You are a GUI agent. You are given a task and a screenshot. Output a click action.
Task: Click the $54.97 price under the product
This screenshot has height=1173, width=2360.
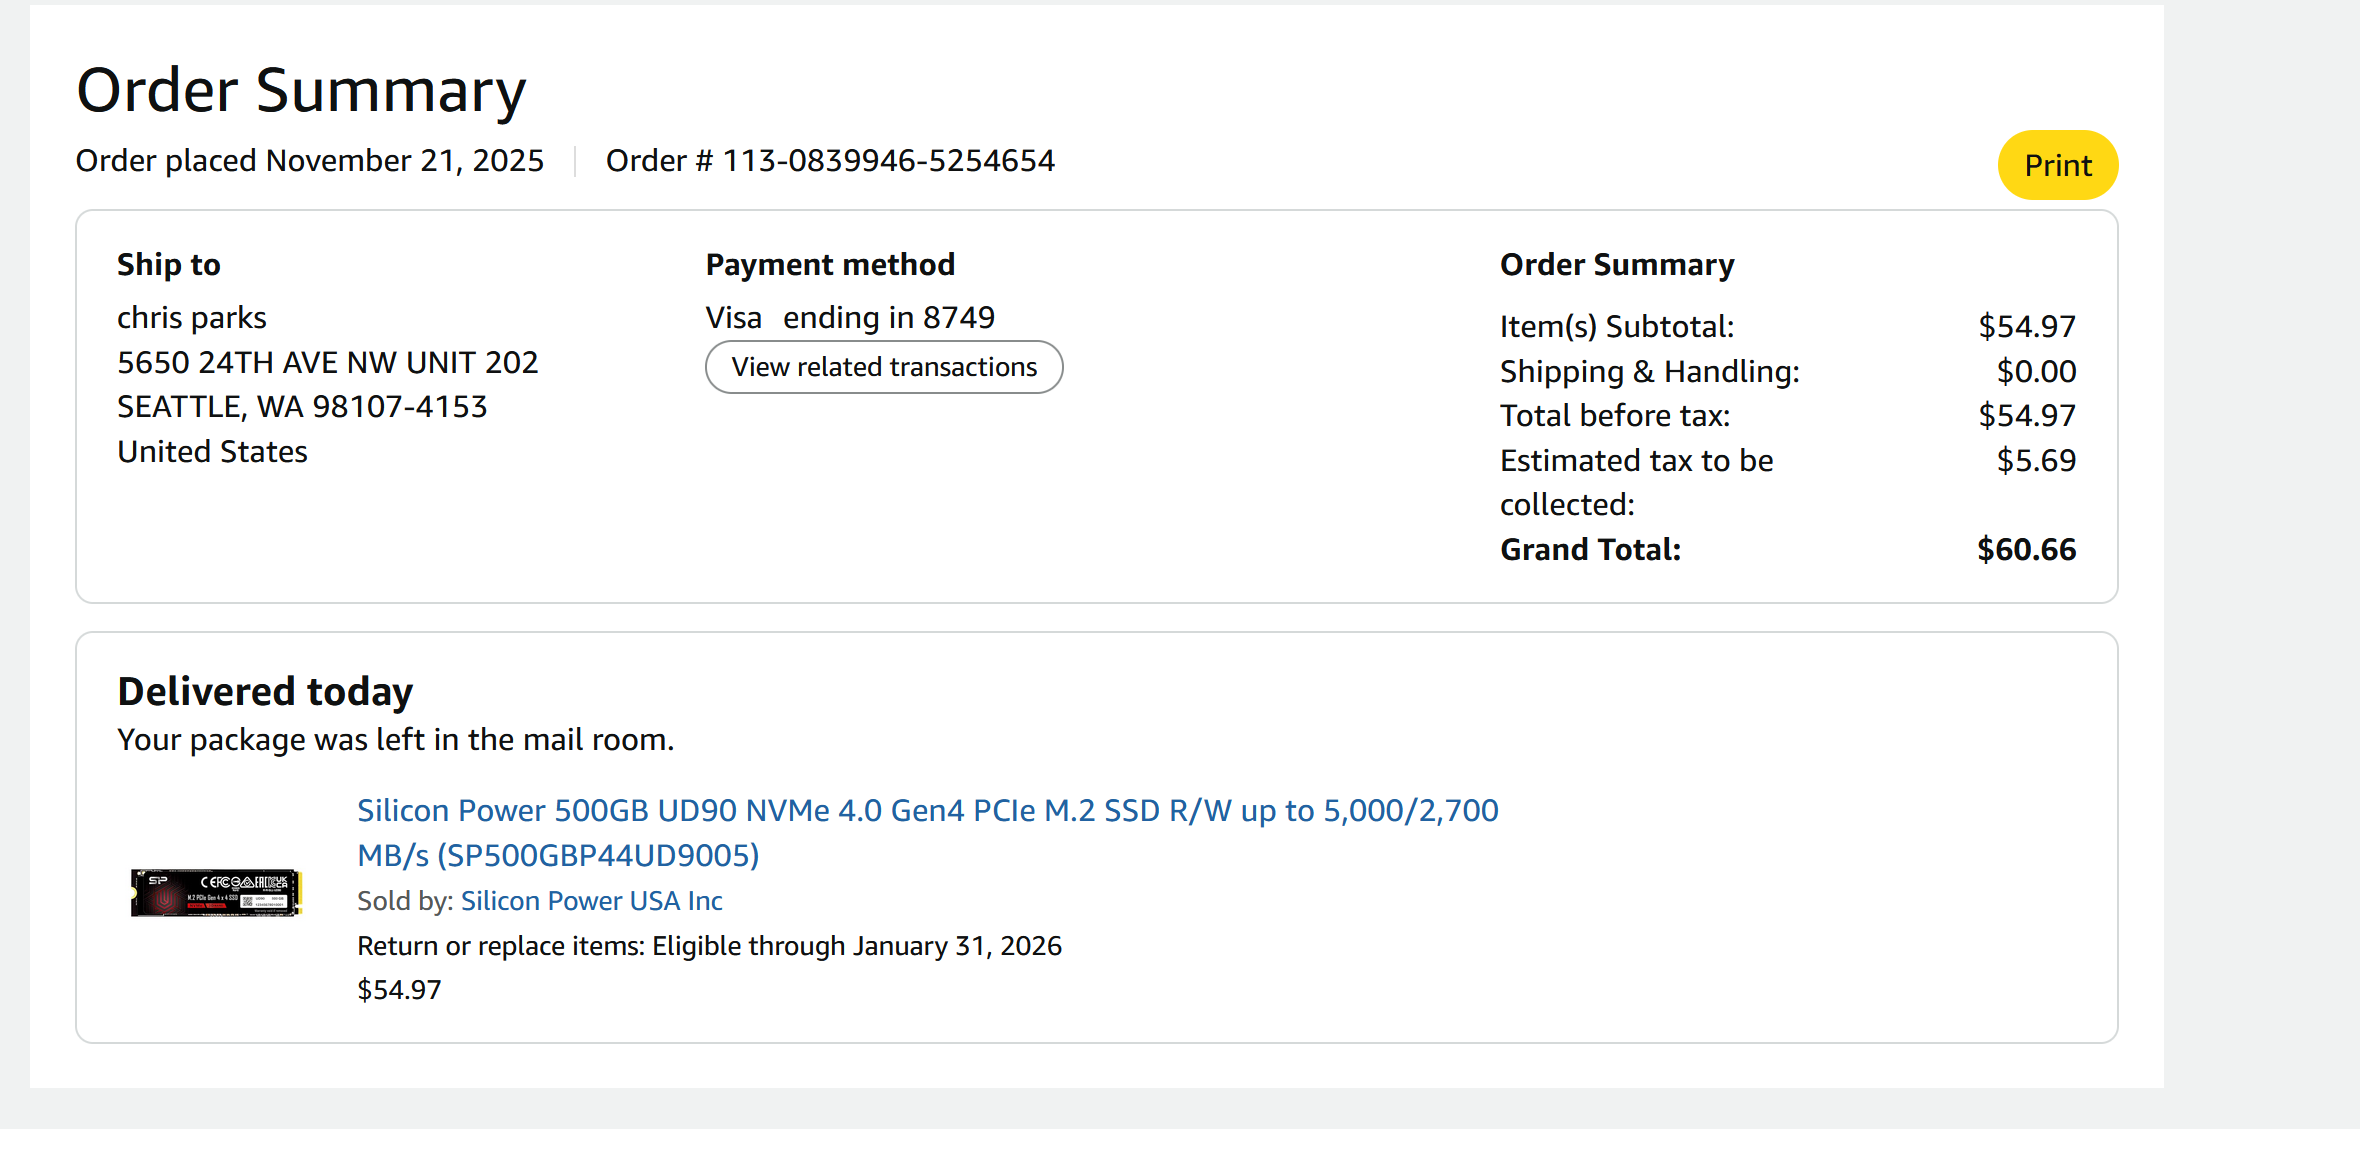tap(399, 990)
